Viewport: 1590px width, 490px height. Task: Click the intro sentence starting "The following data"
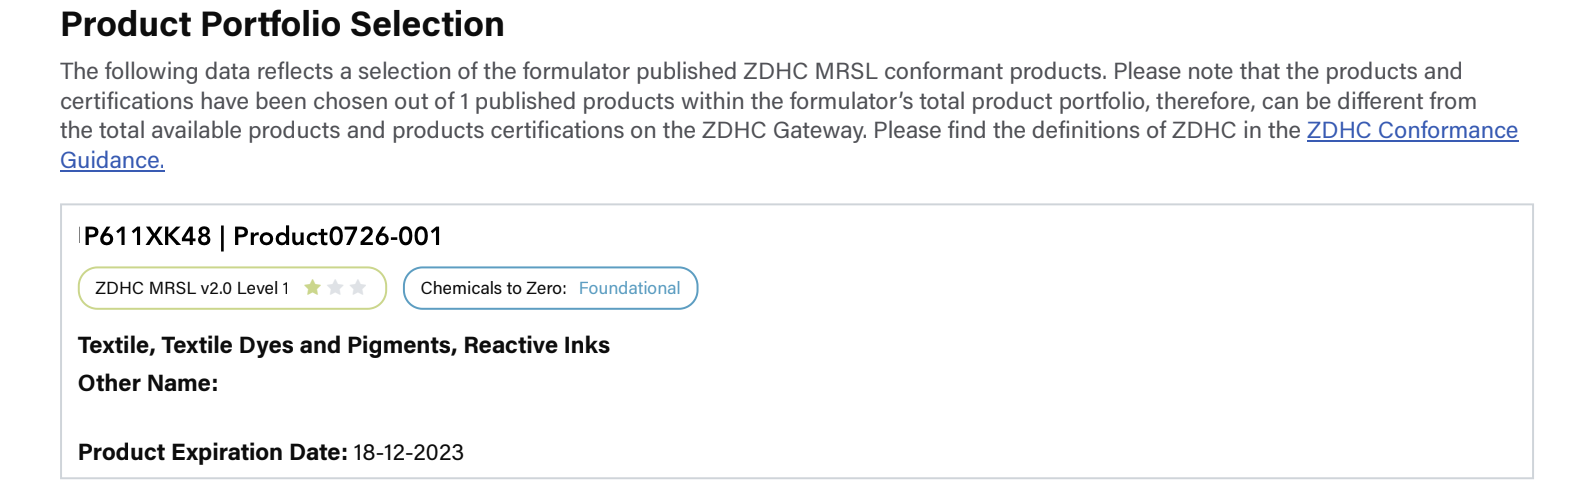tap(761, 72)
